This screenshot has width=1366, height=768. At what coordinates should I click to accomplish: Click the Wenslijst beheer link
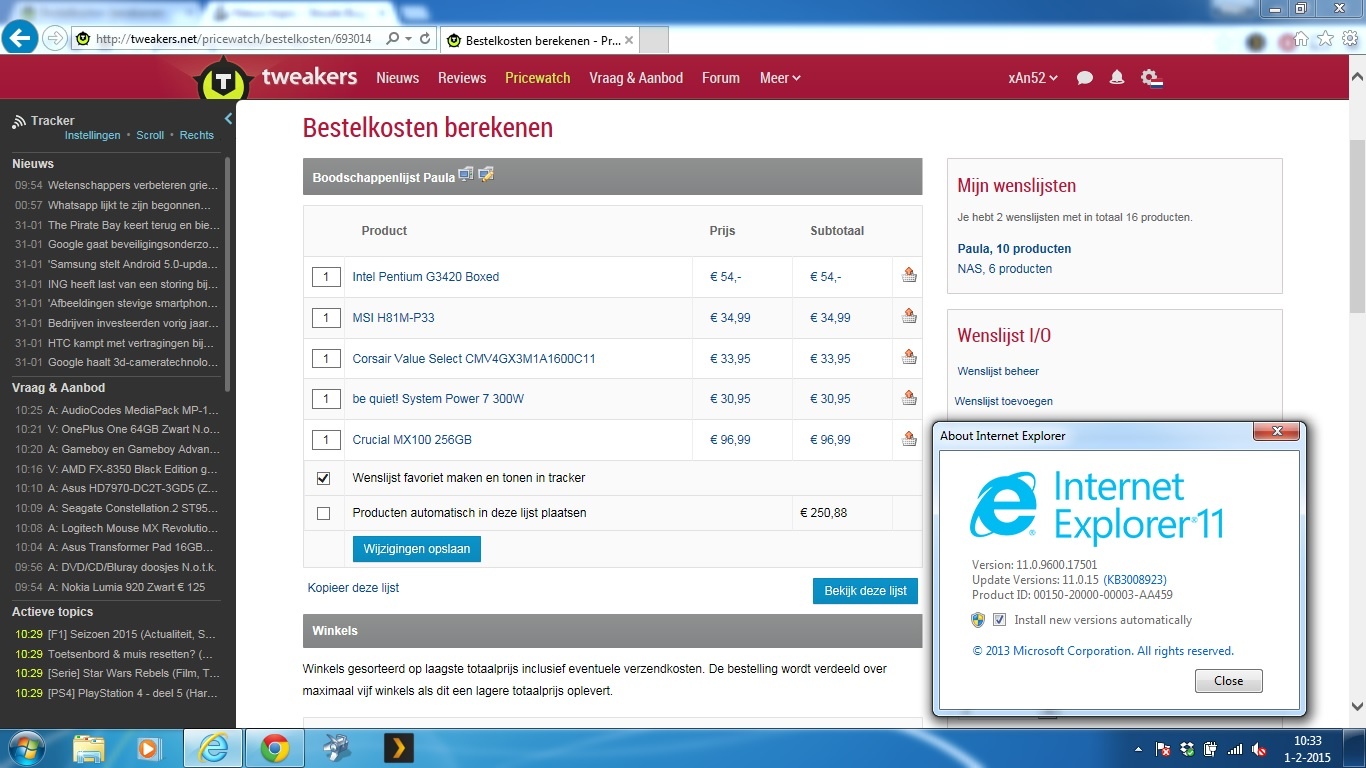(998, 371)
